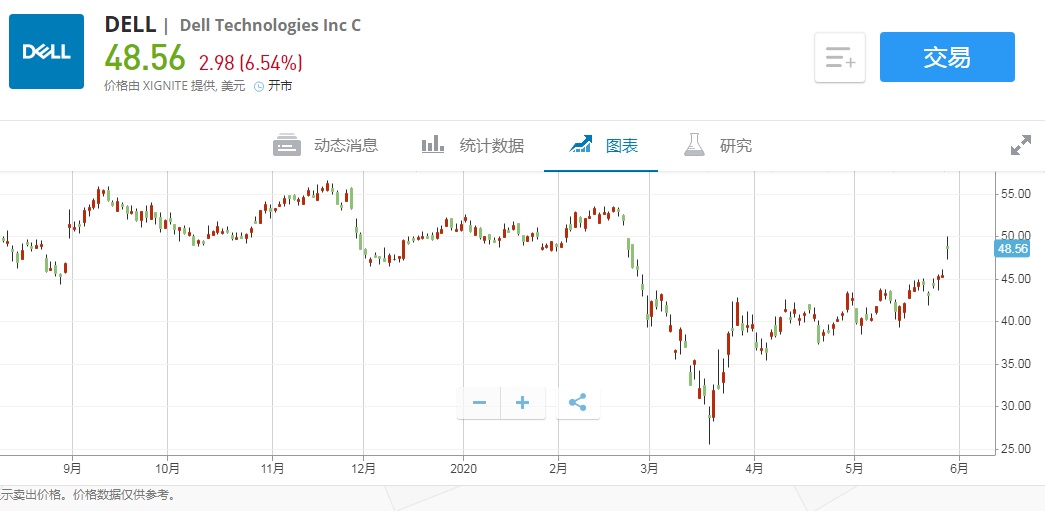
Task: Click the 48.56 price tag on price axis
Action: pyautogui.click(x=1012, y=249)
